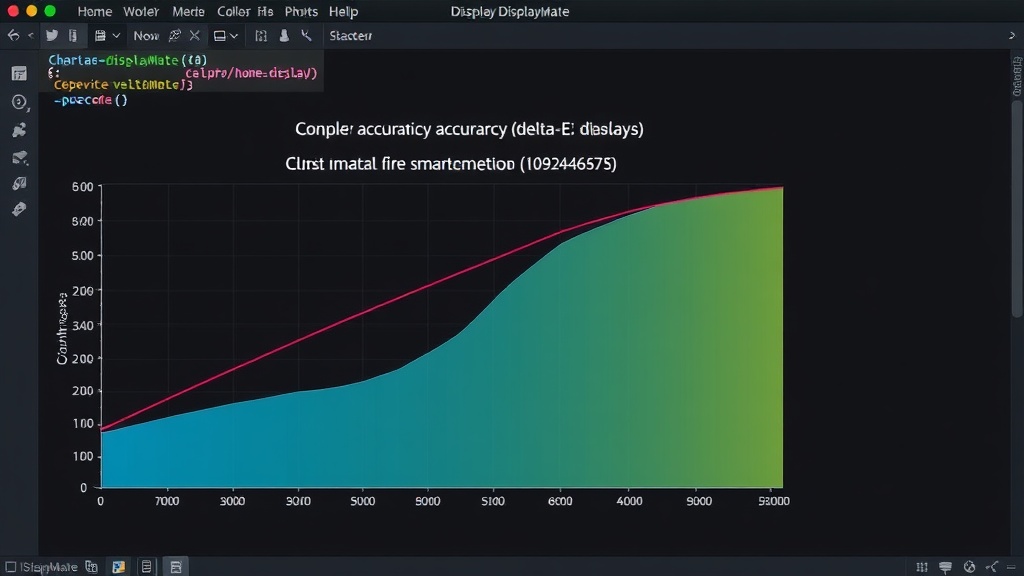Open the Help menu
Screen dimensions: 1024x576
point(344,12)
